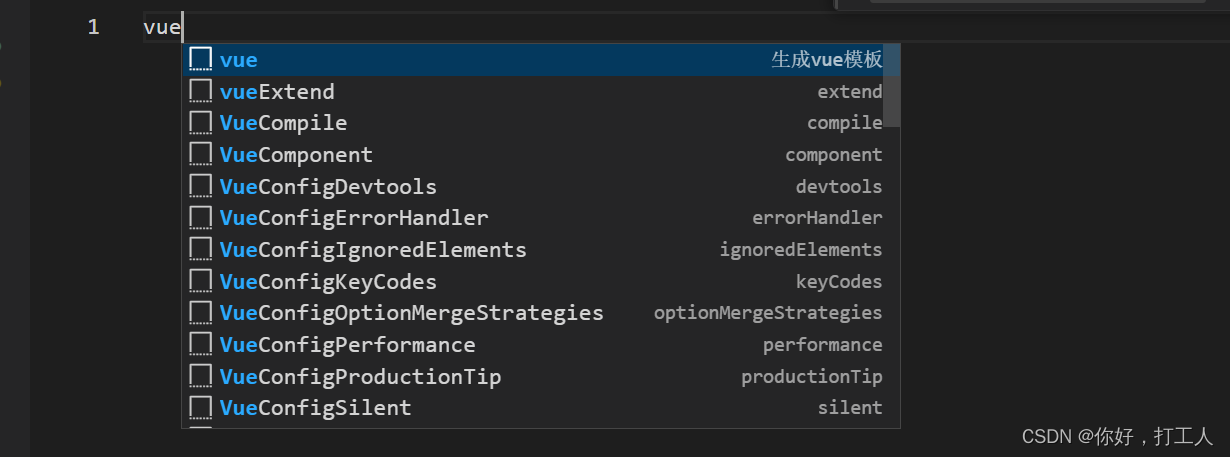Click the snippet icon beside vueExtend

click(x=200, y=91)
